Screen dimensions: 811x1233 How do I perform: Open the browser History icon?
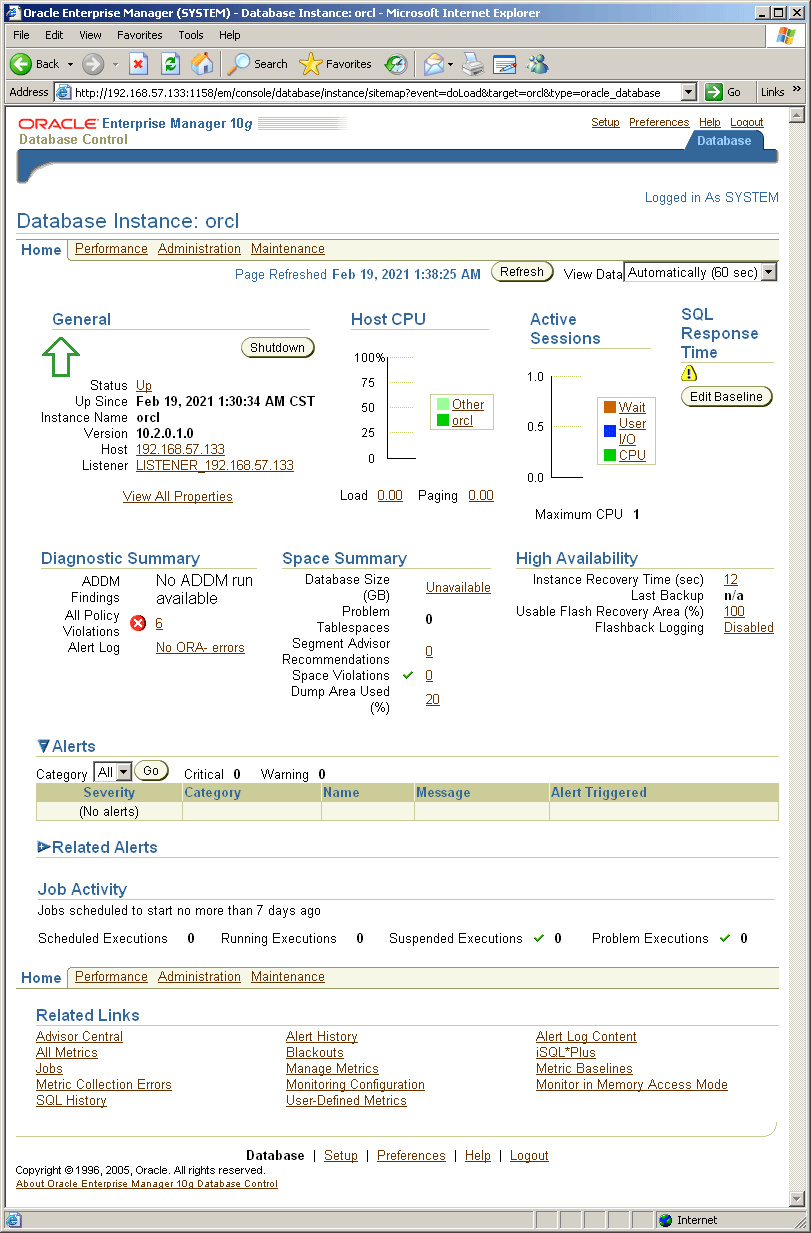397,64
